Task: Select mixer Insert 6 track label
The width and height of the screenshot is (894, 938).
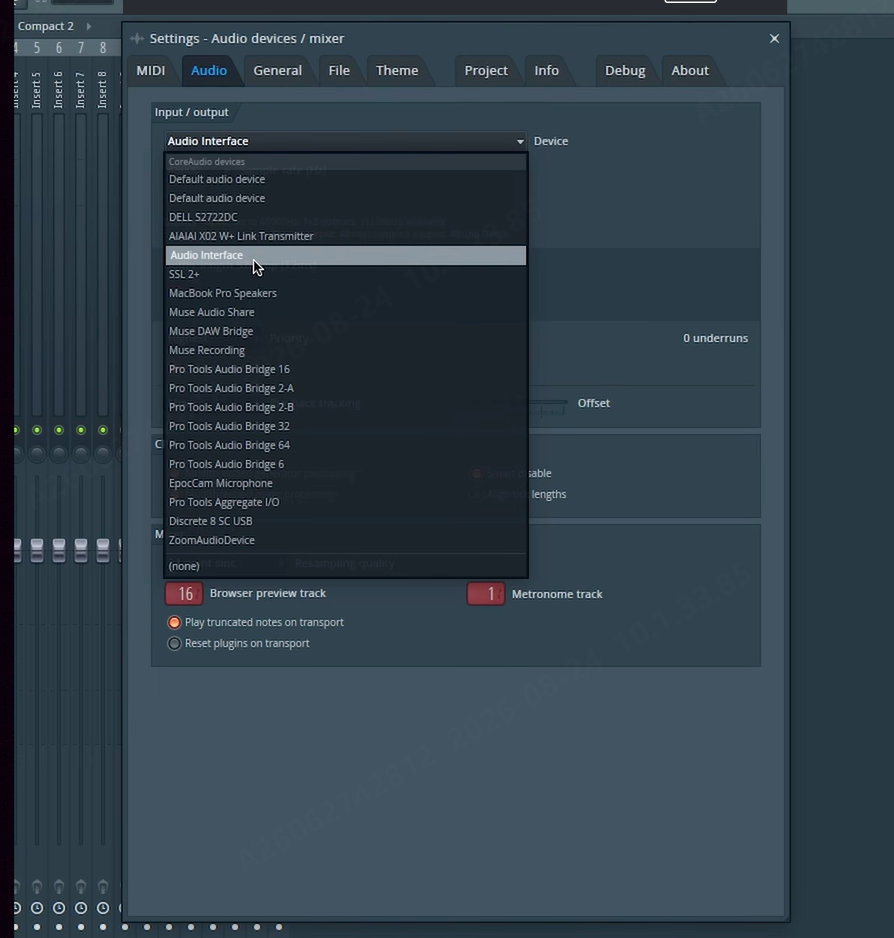Action: coord(59,90)
